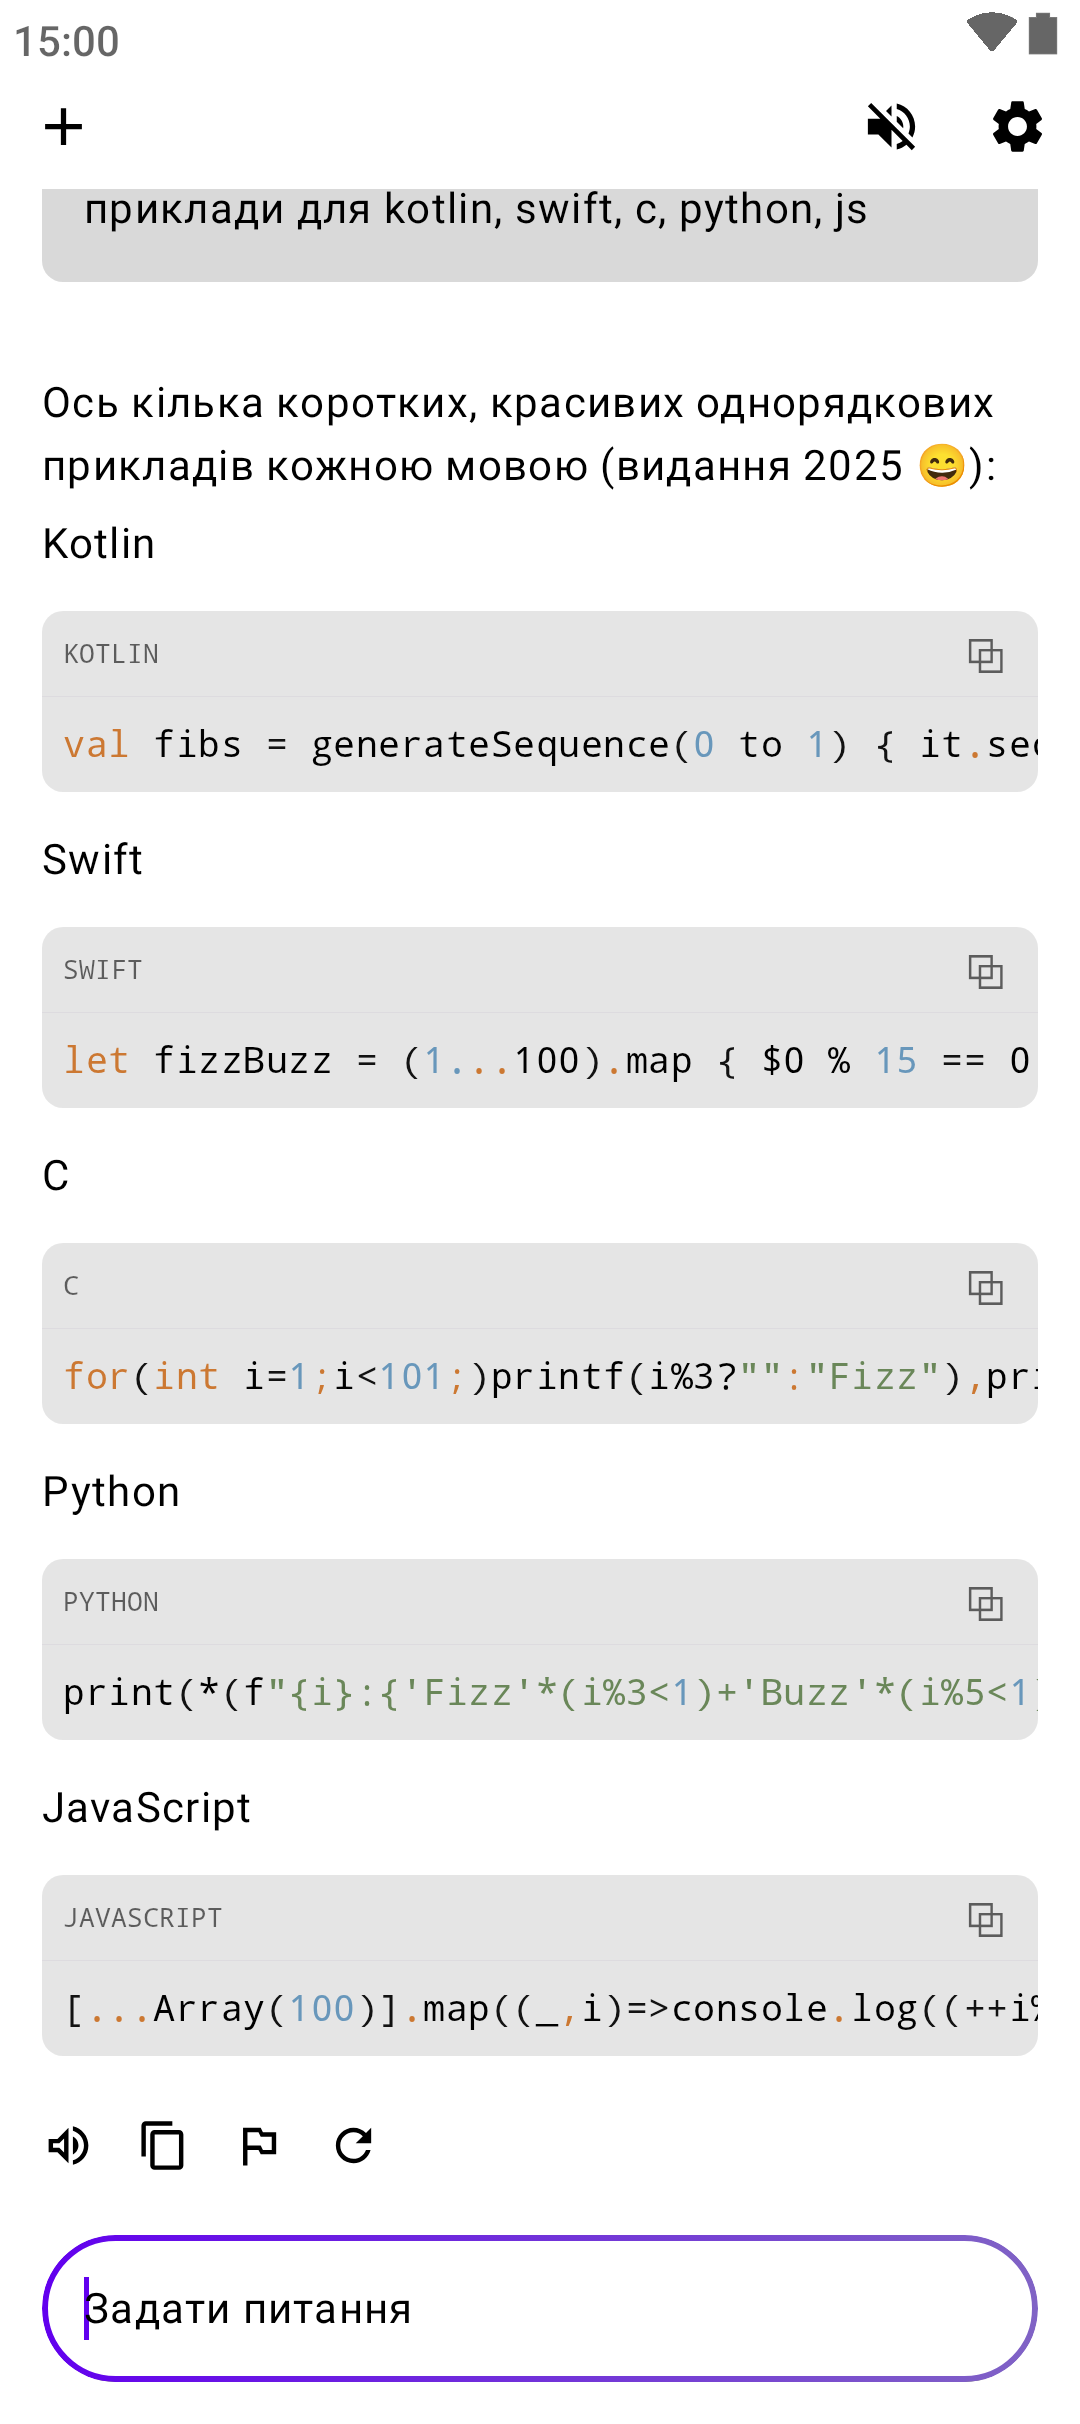The height and width of the screenshot is (2424, 1080).
Task: Flag this response with the flag icon
Action: [x=259, y=2145]
